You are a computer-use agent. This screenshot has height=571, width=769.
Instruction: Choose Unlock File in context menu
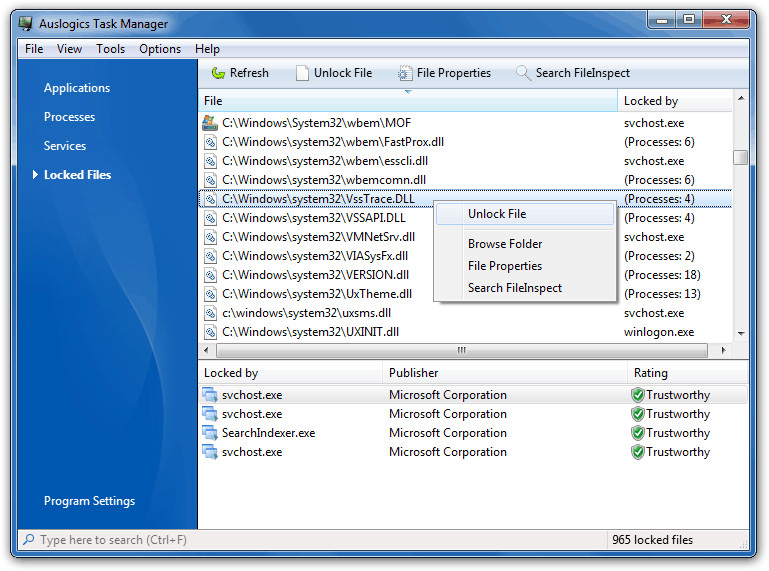(525, 214)
